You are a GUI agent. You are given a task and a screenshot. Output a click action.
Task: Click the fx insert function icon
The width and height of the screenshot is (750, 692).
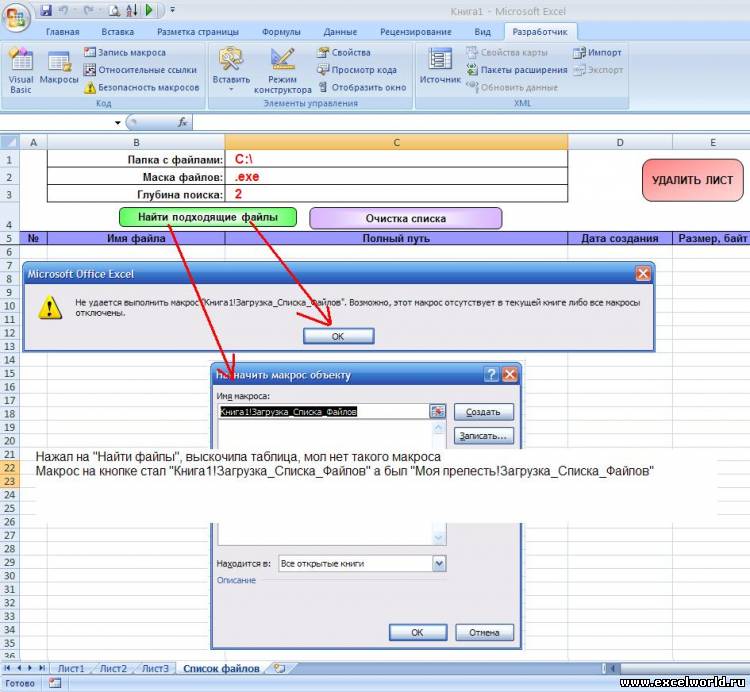183,122
